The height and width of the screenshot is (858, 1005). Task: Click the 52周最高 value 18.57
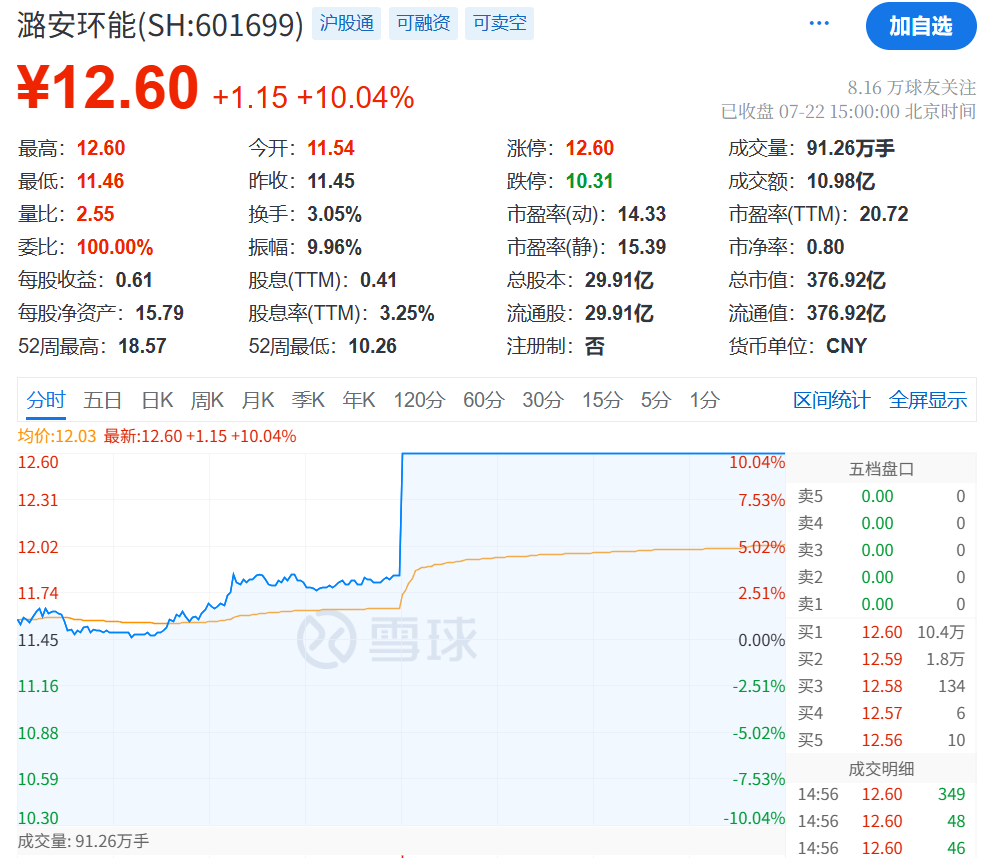point(142,347)
